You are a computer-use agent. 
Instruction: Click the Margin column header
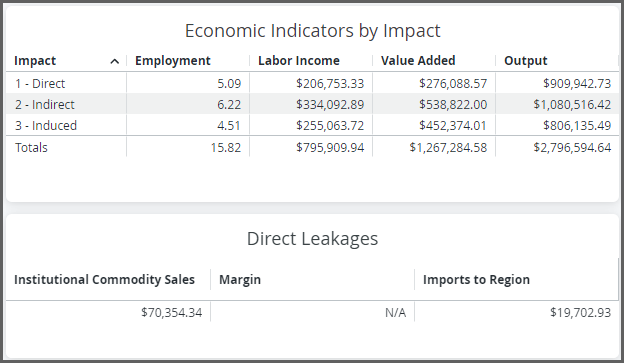tap(240, 279)
